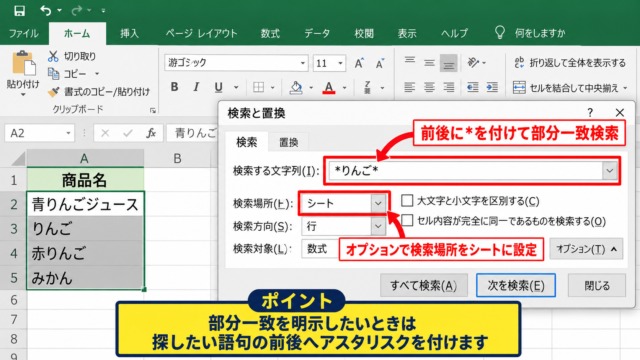The image size is (640, 360).
Task: Open the 検索方向 行 dropdown
Action: pyautogui.click(x=378, y=226)
